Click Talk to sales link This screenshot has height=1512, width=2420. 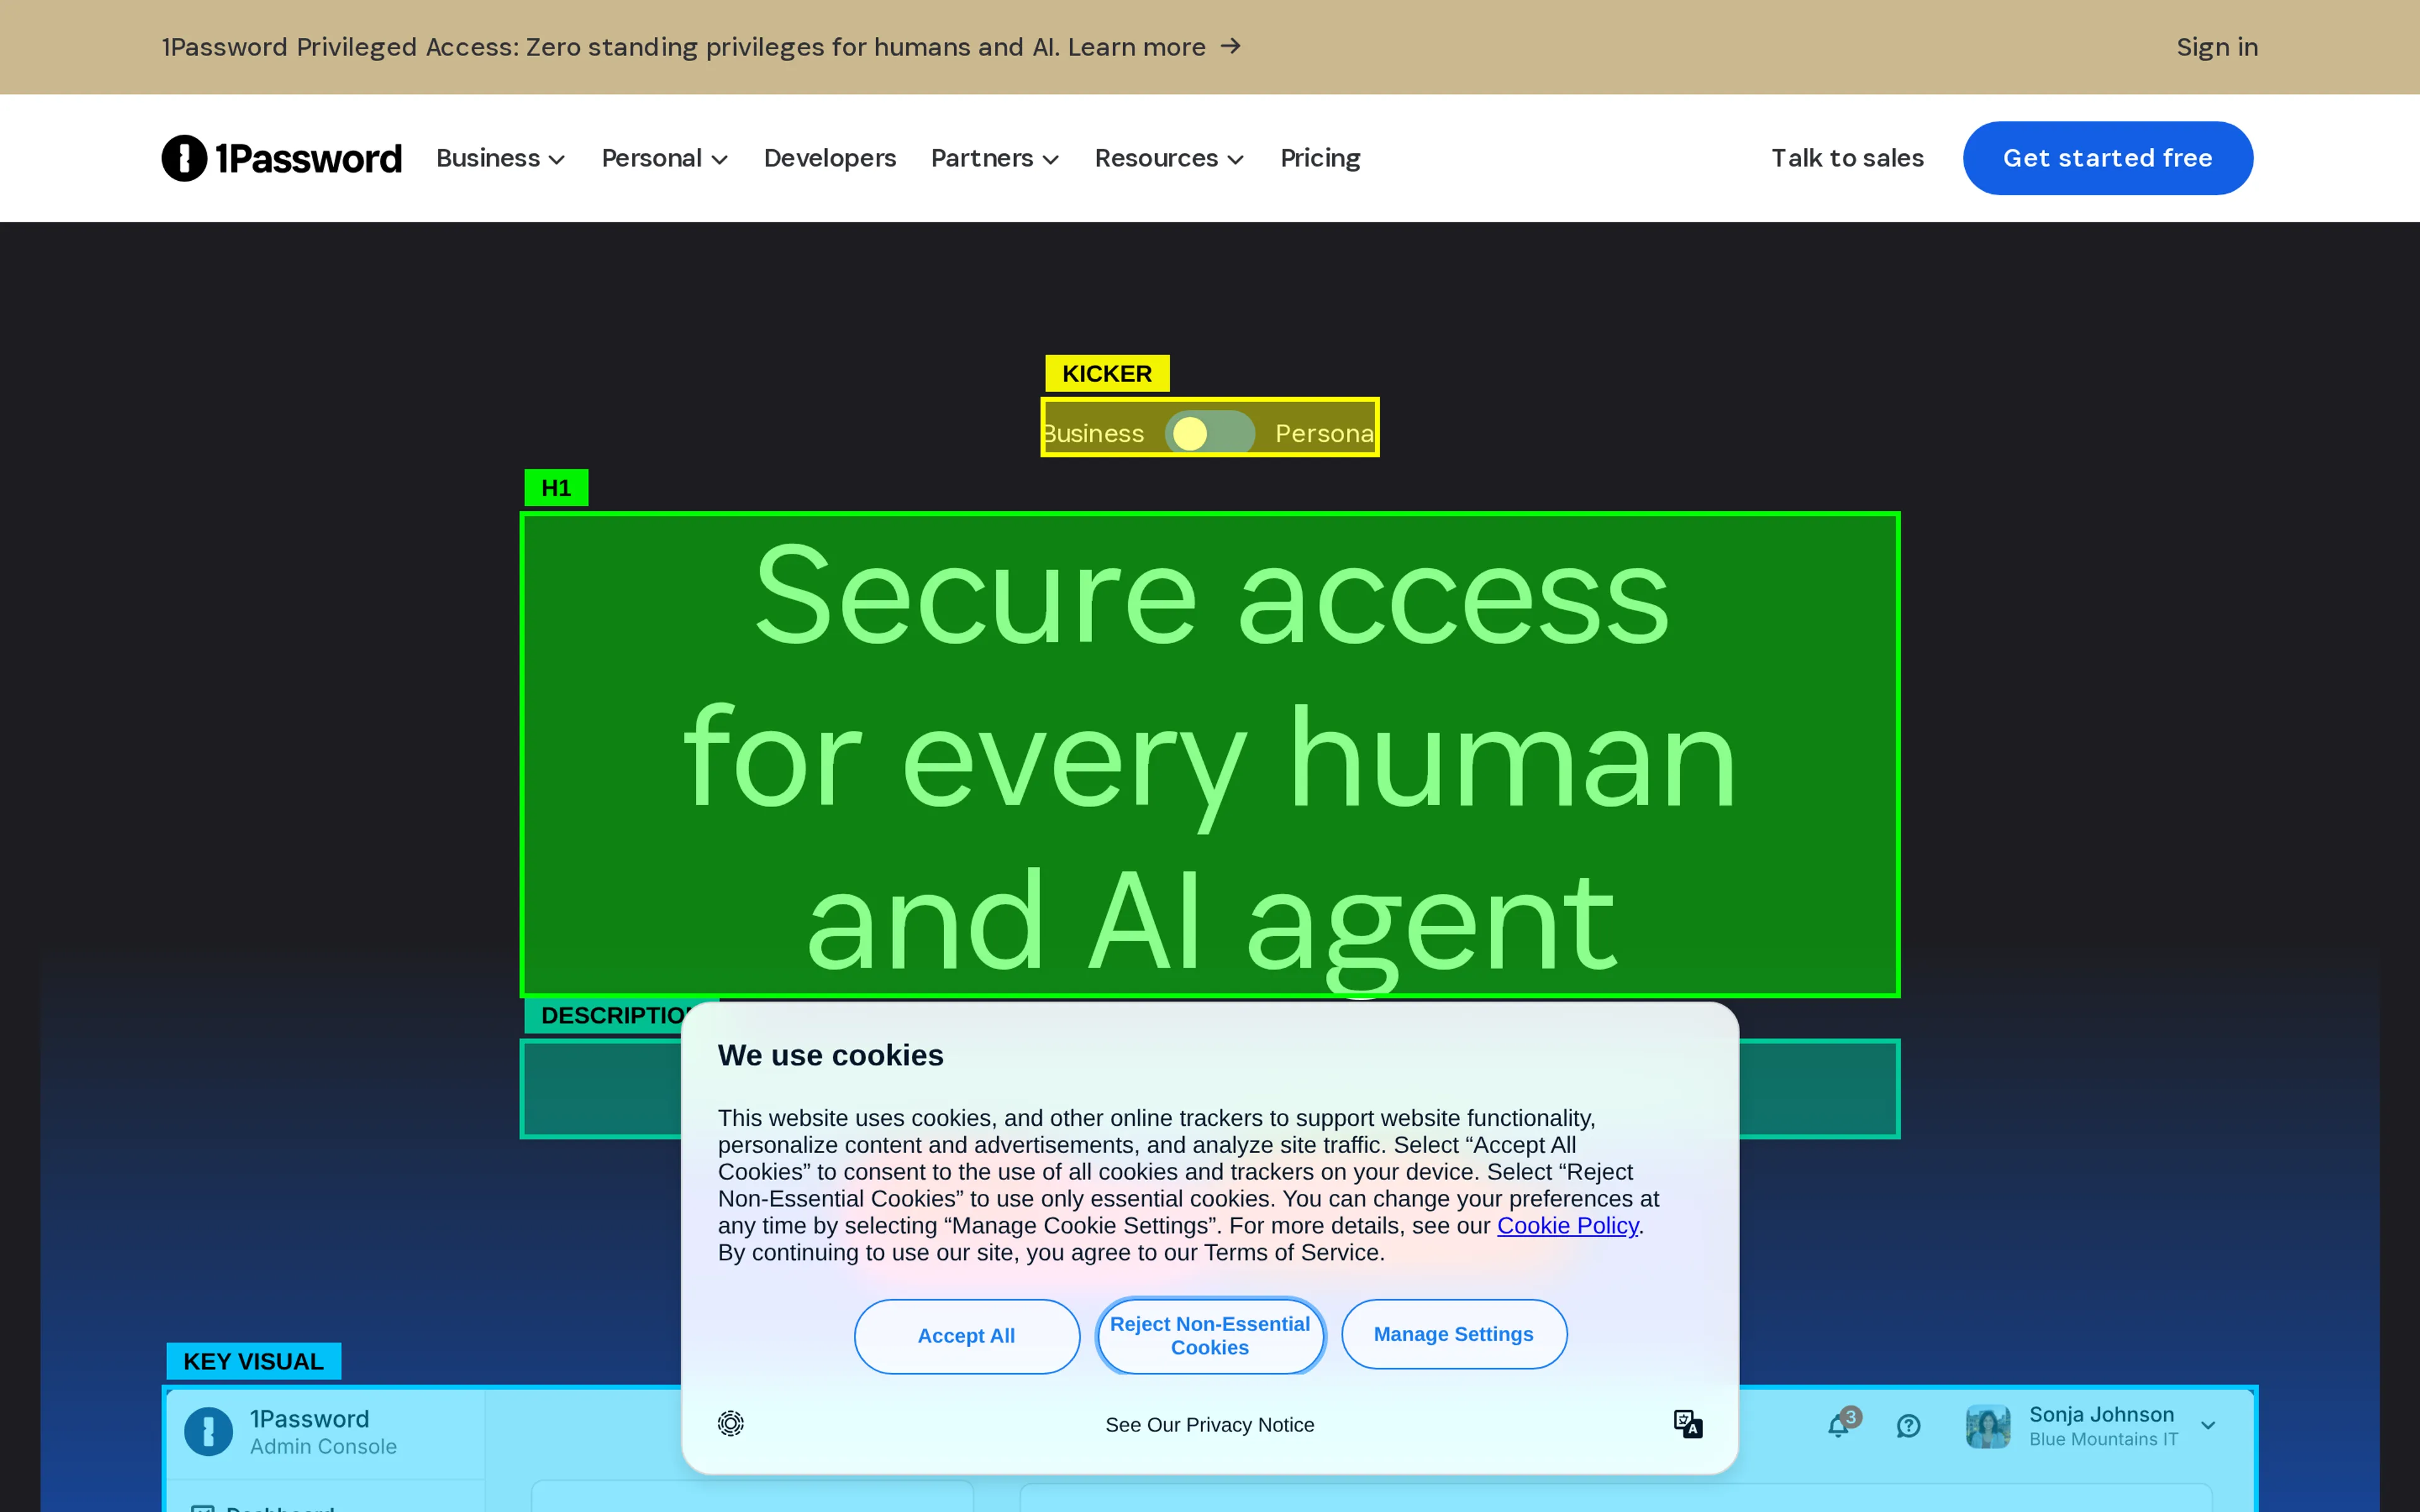pyautogui.click(x=1847, y=158)
